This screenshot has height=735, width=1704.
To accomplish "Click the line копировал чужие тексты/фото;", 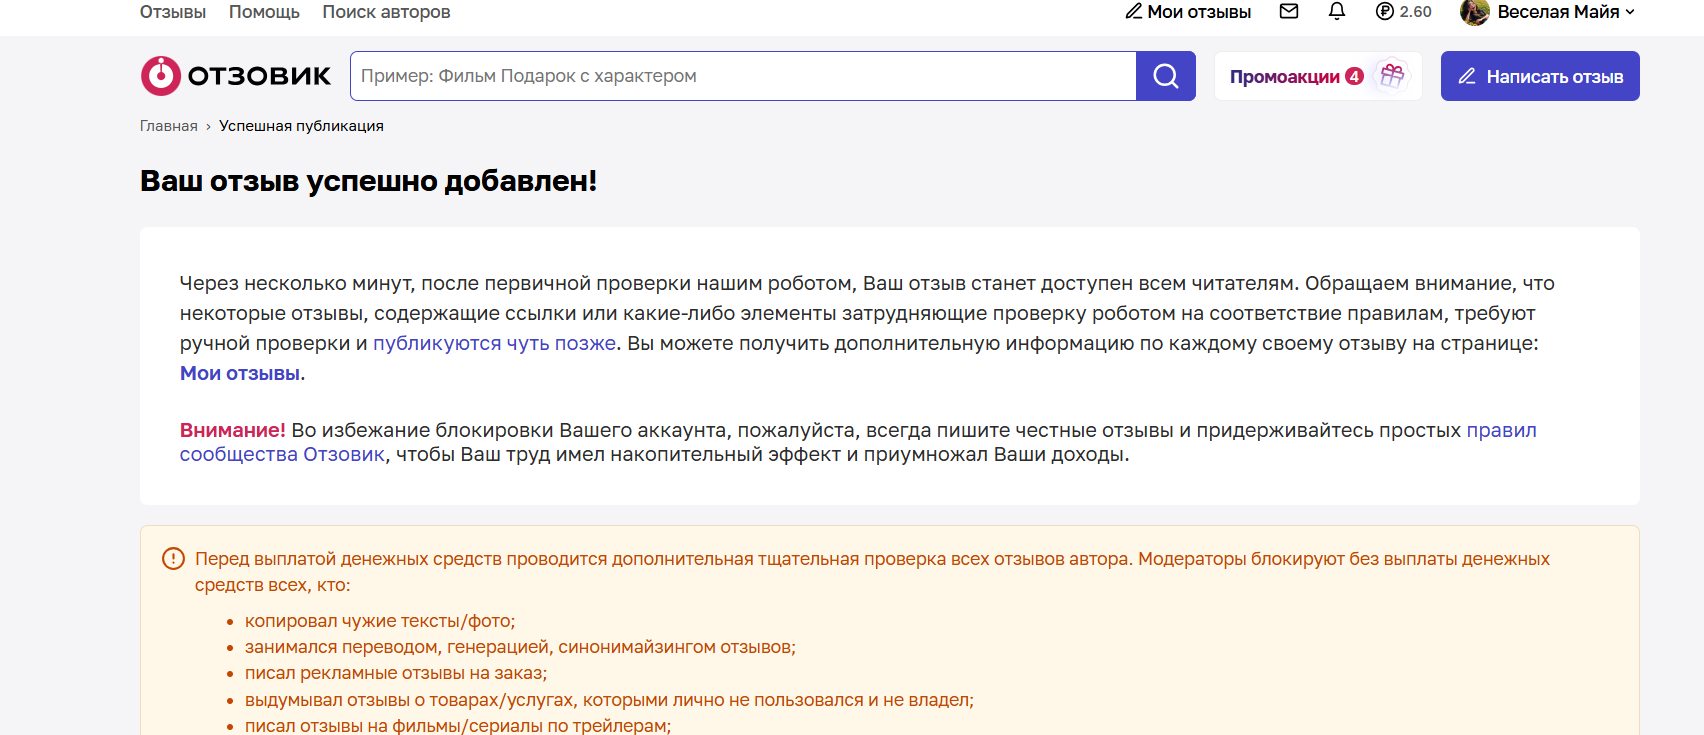I will 380,621.
